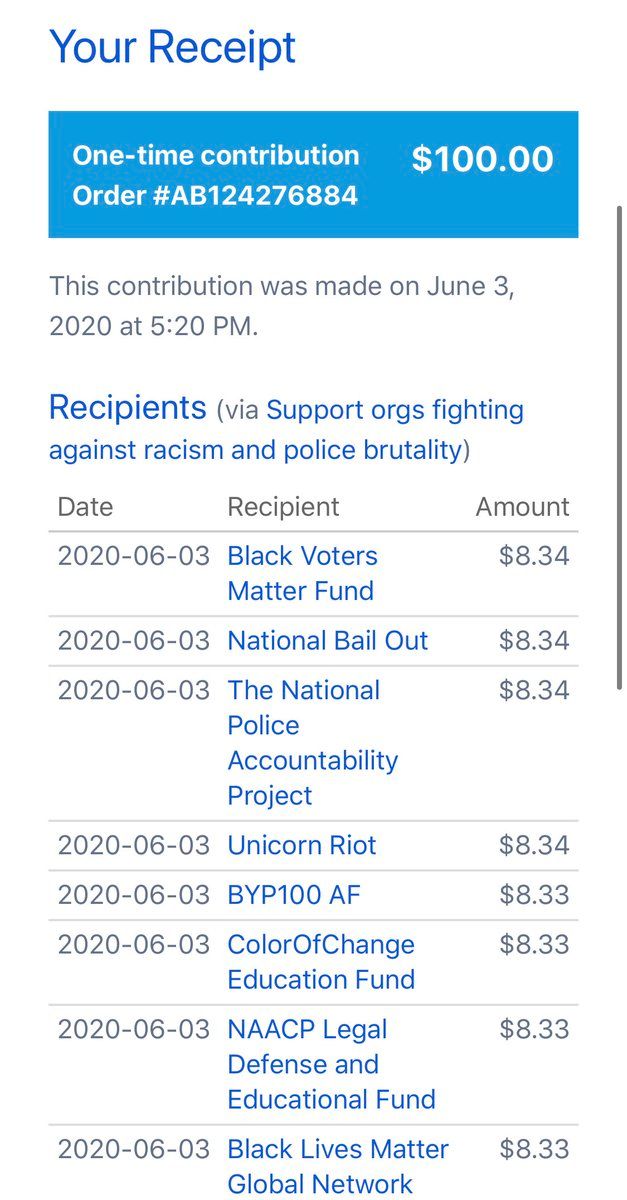Click the Date column header
The height and width of the screenshot is (1200, 627).
[x=85, y=507]
